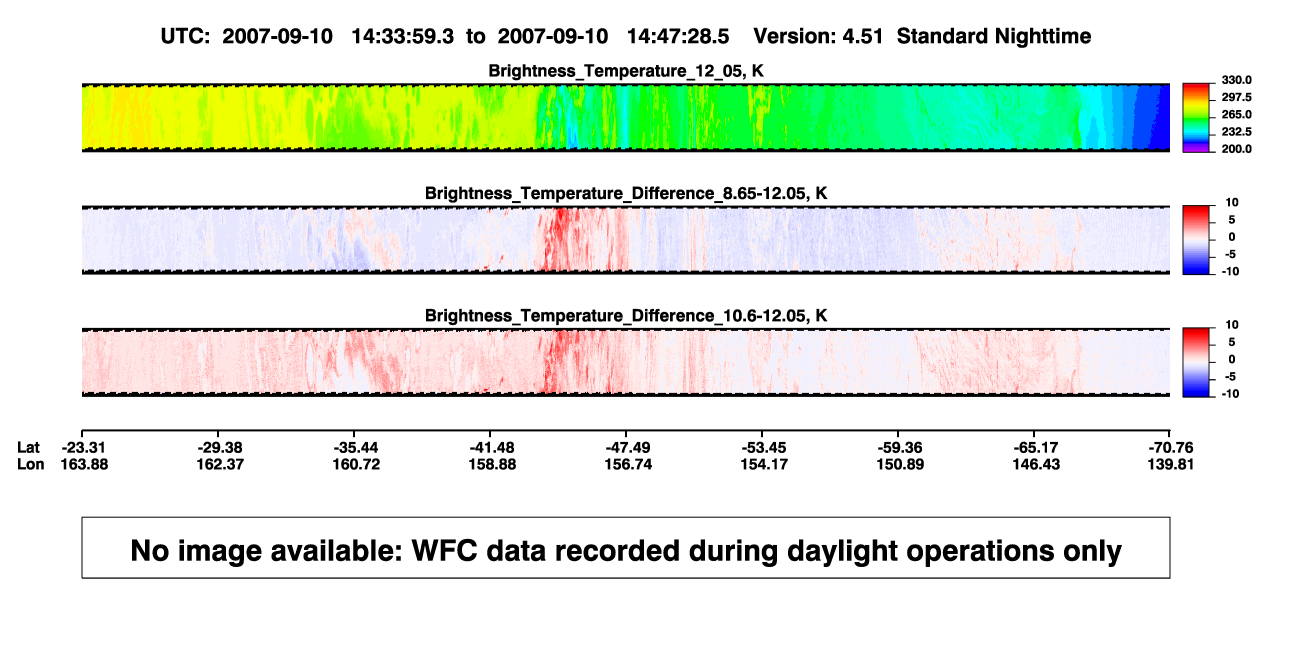The height and width of the screenshot is (667, 1300).
Task: Select longitude value 158.88
Action: pos(492,464)
